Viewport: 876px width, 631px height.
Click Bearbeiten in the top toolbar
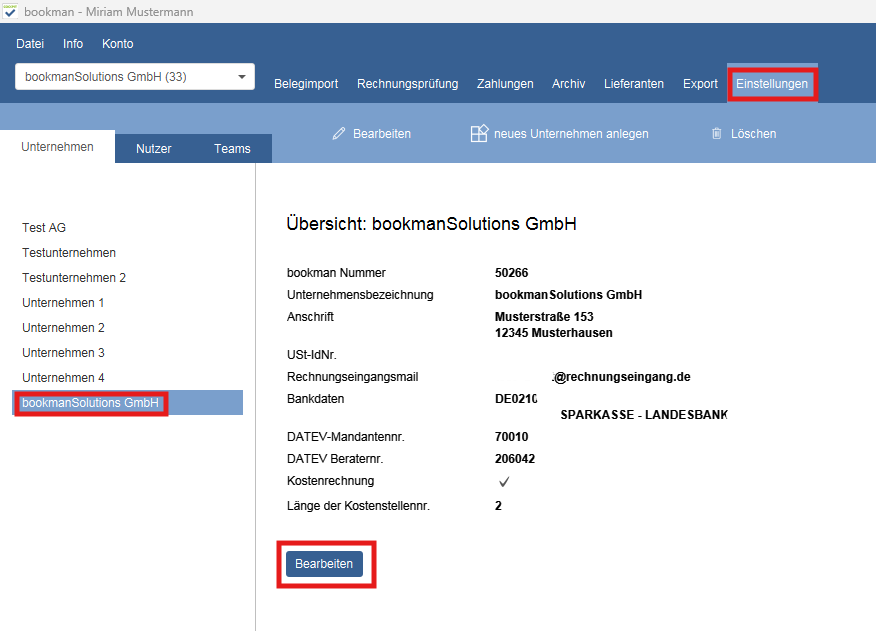pyautogui.click(x=382, y=134)
